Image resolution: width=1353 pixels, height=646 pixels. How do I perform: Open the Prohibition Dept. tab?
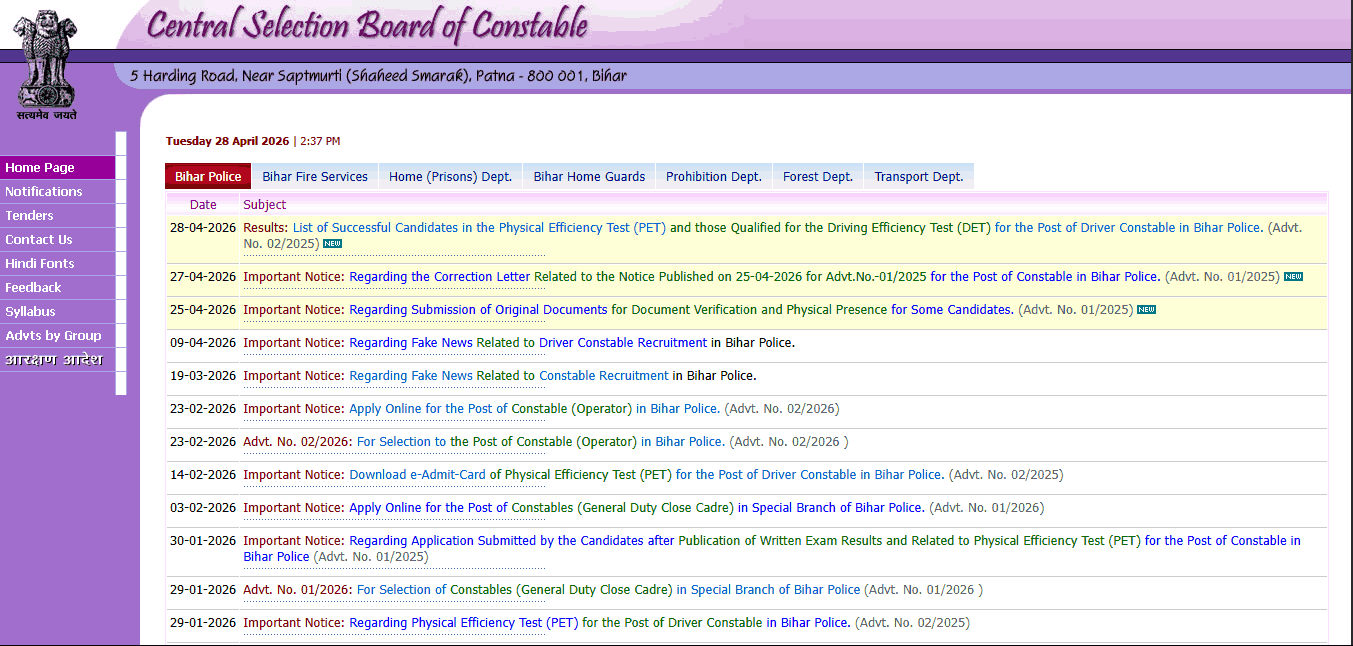(712, 175)
